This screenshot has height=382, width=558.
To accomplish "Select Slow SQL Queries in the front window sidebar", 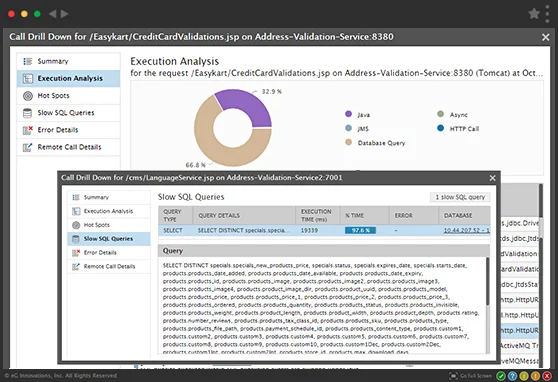I will click(109, 239).
